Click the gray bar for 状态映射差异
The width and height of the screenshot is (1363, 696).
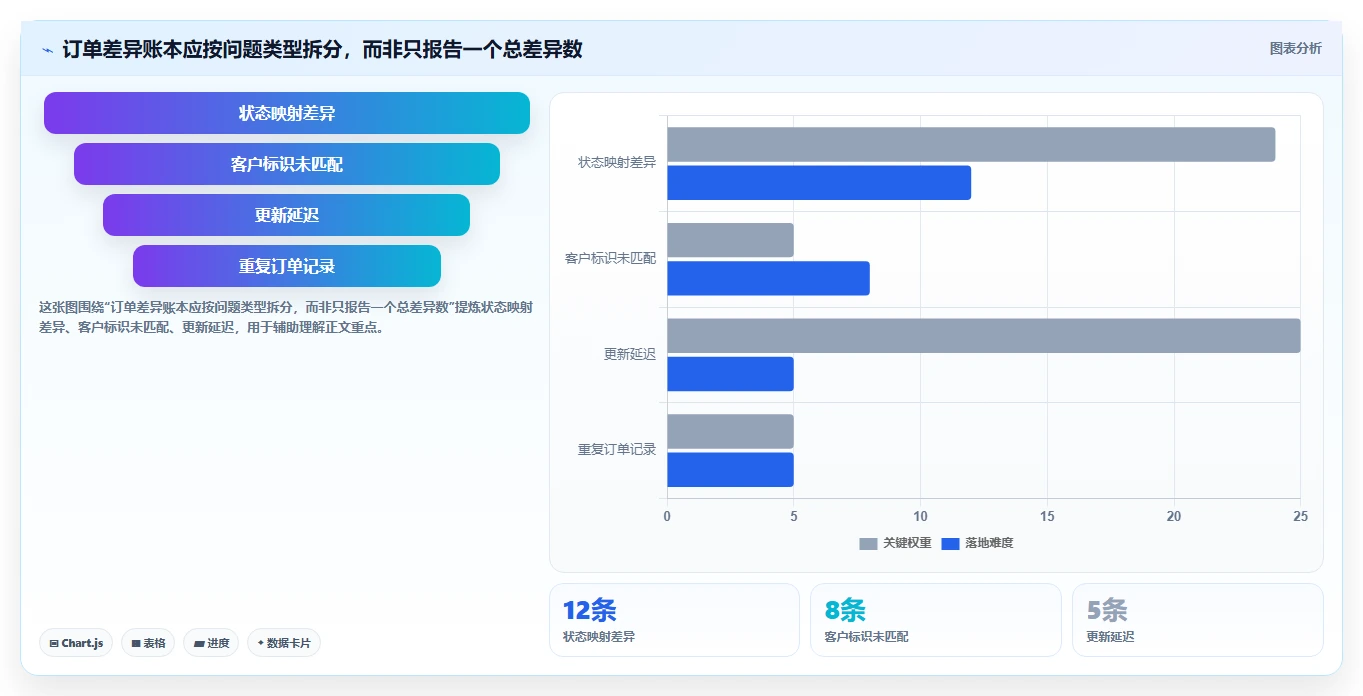click(971, 144)
